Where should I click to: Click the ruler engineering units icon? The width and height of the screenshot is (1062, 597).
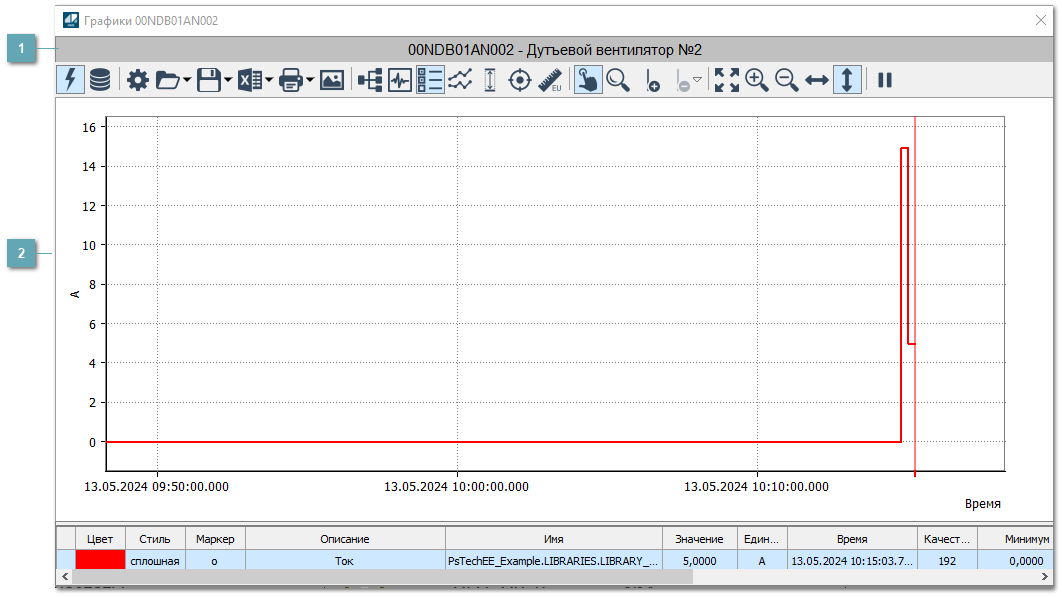550,81
